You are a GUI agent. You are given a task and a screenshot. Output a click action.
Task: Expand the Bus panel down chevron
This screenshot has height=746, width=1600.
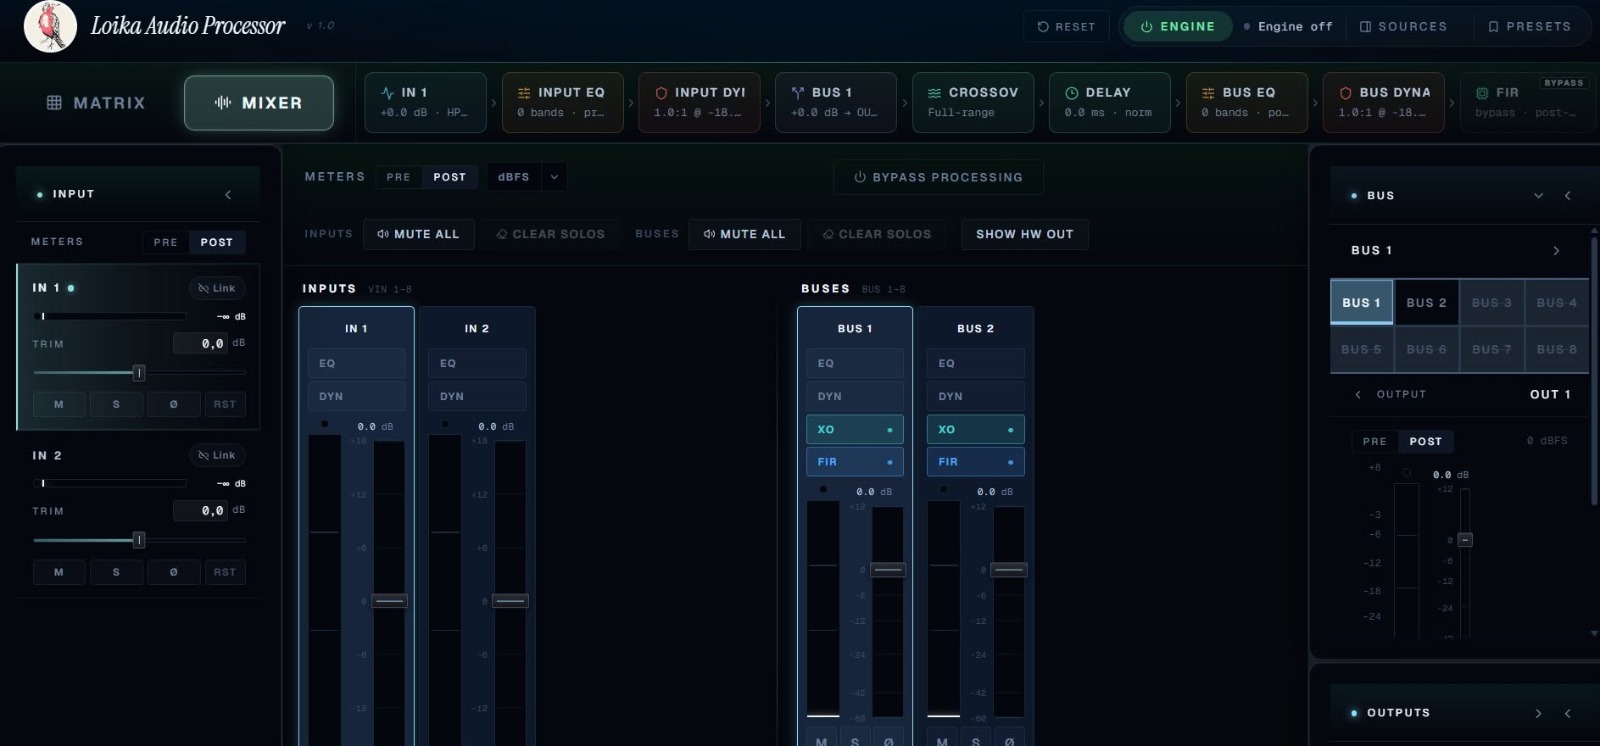click(x=1539, y=196)
